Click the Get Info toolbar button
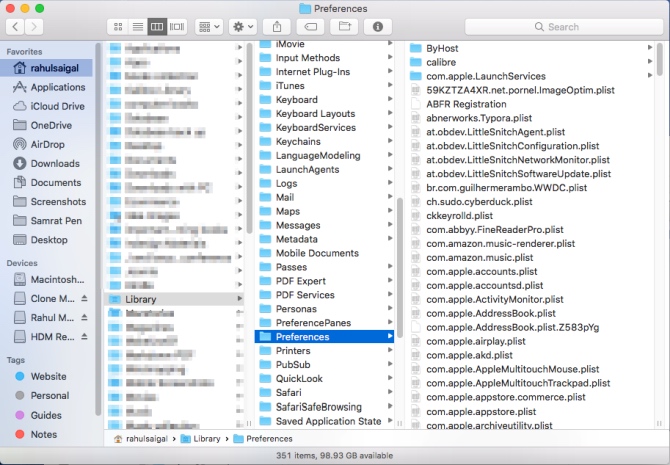 tap(378, 26)
